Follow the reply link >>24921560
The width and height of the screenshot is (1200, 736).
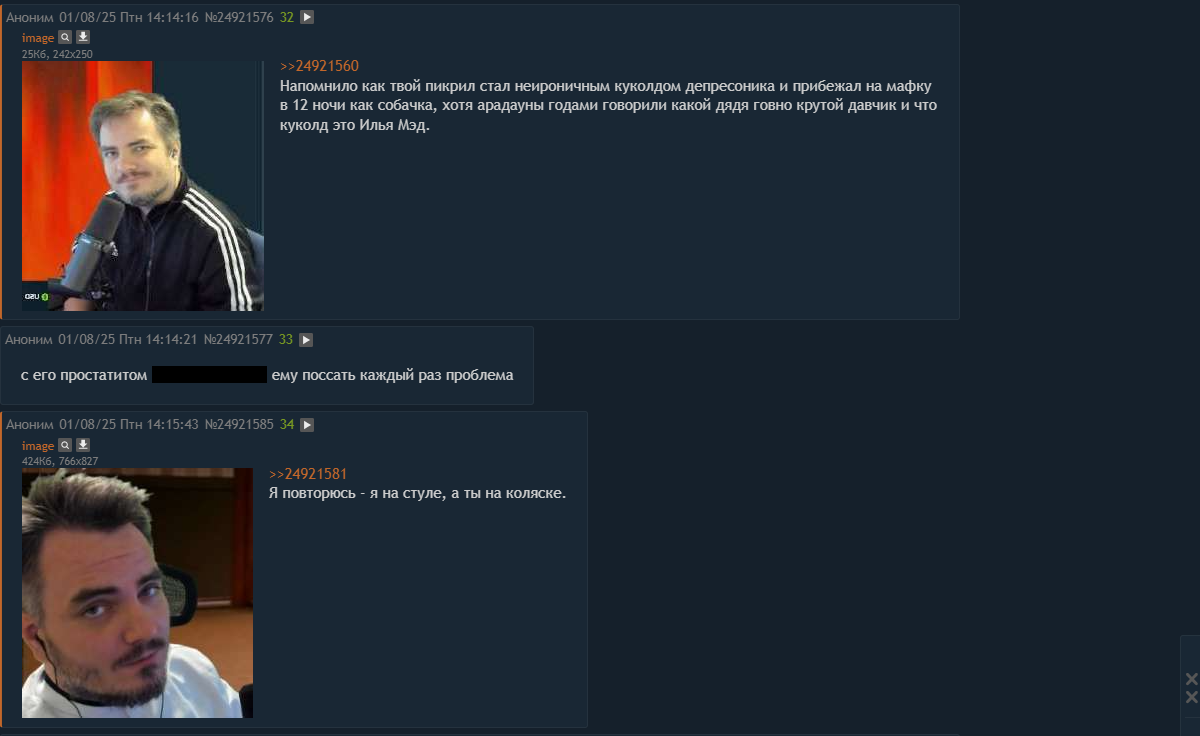(x=319, y=66)
